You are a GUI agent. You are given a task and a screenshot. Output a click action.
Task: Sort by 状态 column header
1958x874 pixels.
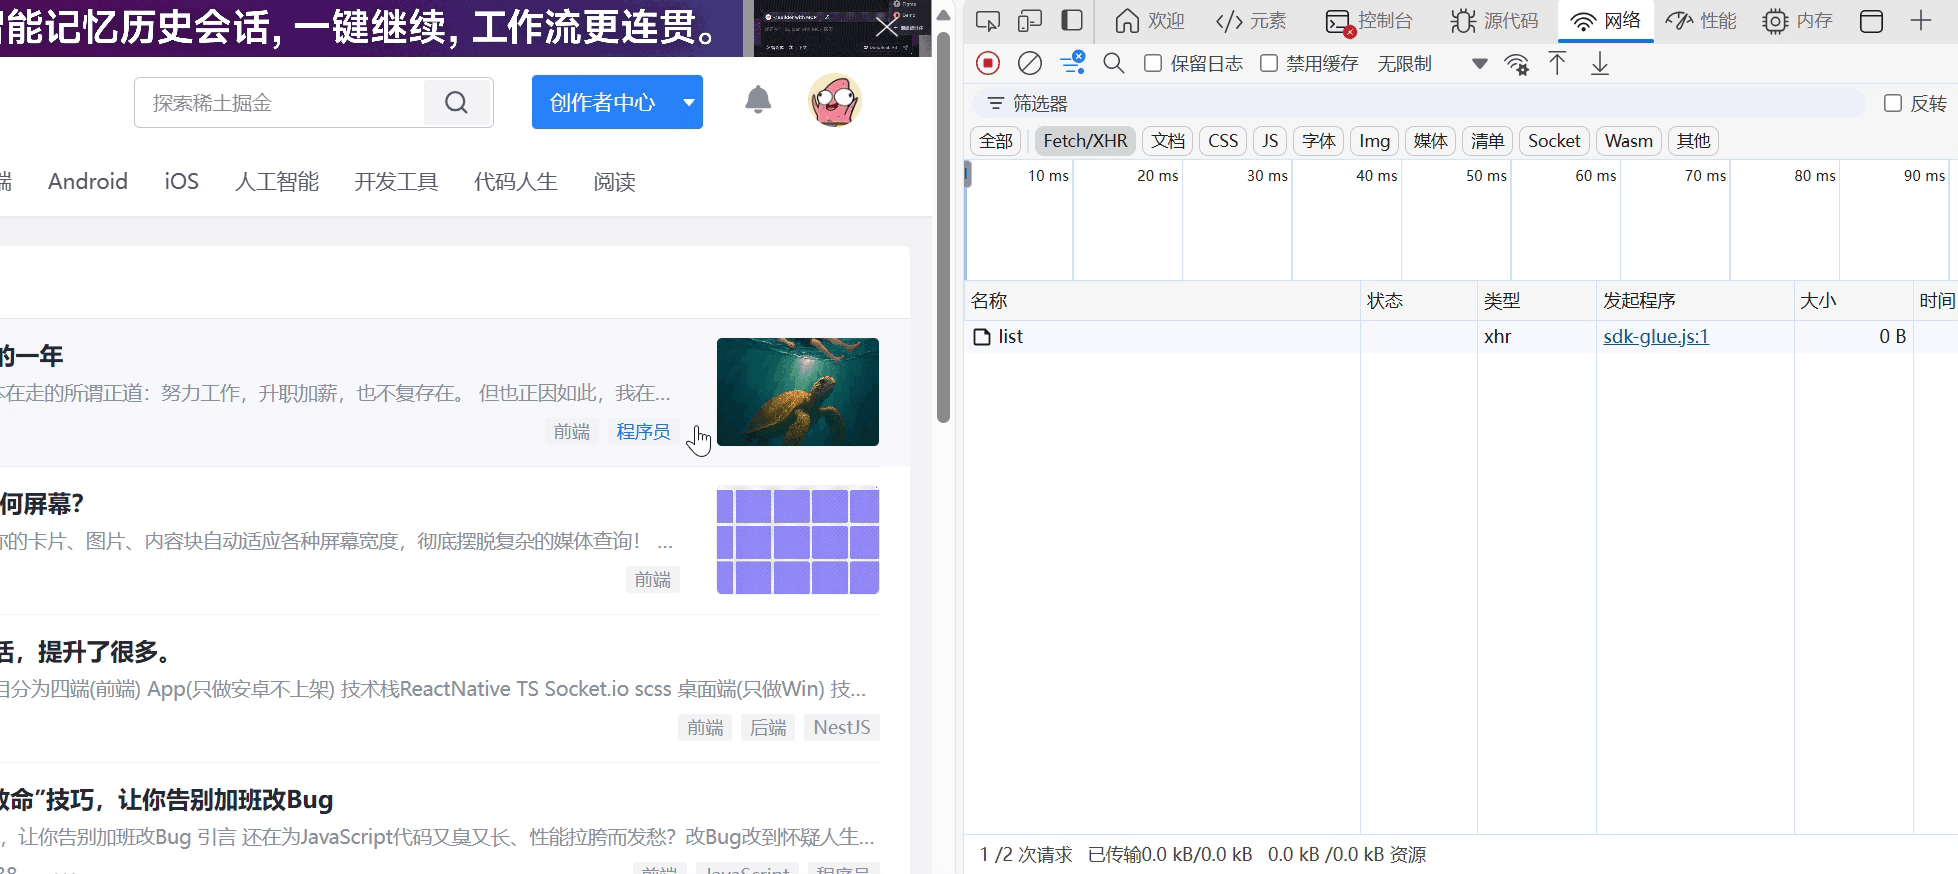coord(1419,301)
